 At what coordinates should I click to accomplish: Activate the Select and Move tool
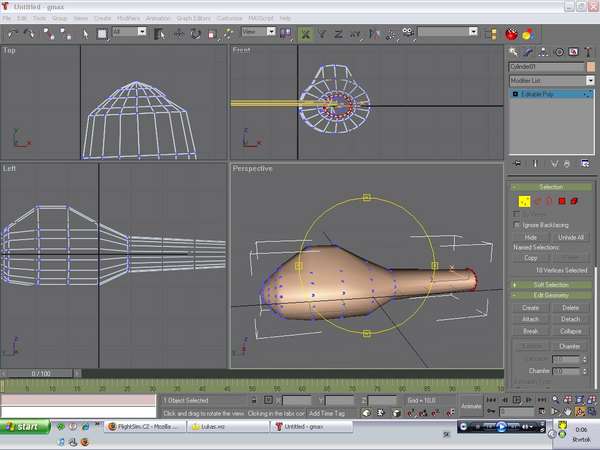click(179, 34)
